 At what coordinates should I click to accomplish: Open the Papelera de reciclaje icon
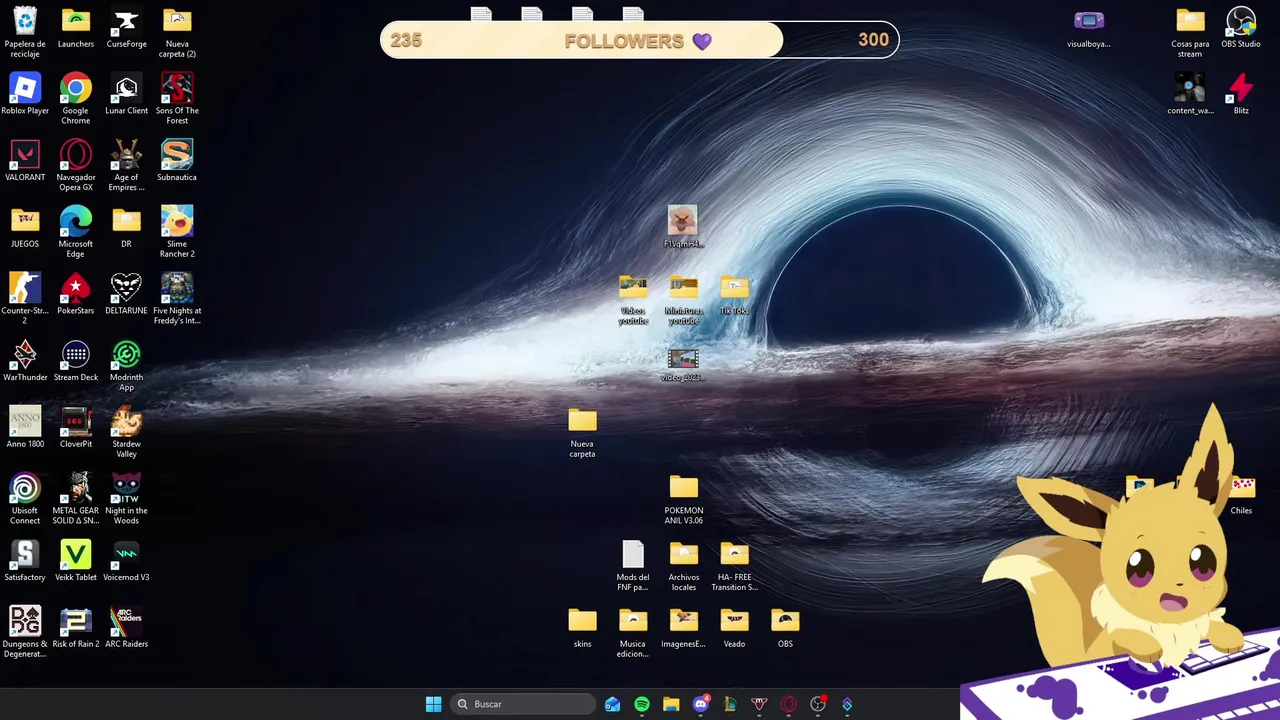tap(25, 21)
